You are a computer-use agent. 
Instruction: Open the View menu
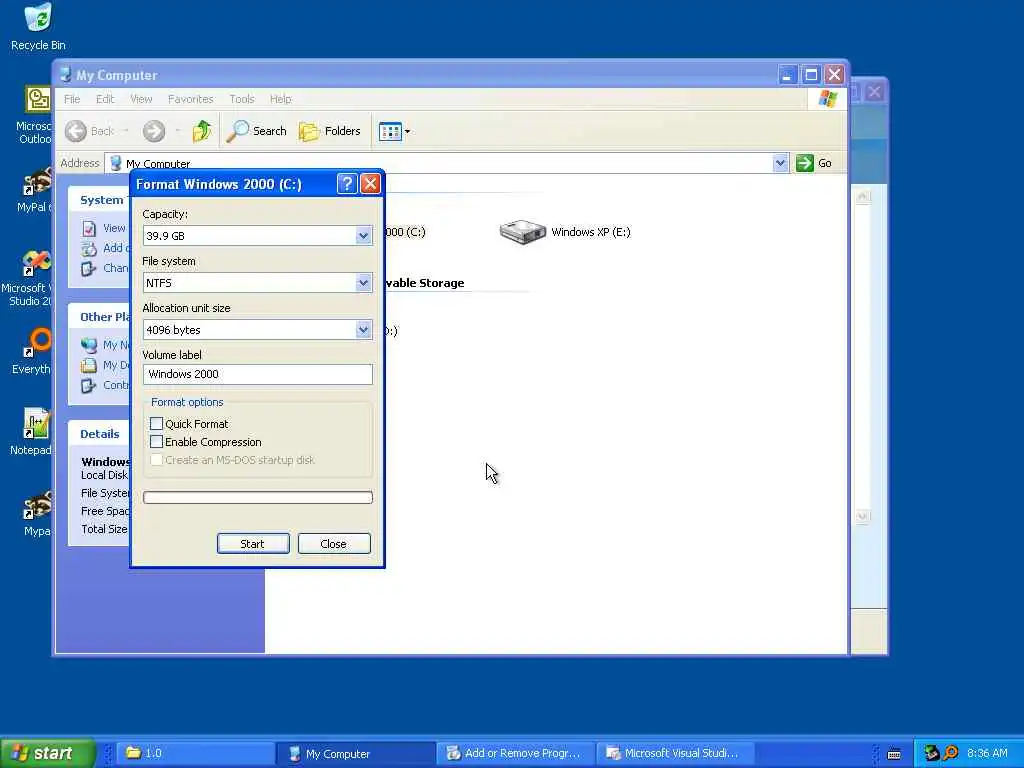click(141, 99)
